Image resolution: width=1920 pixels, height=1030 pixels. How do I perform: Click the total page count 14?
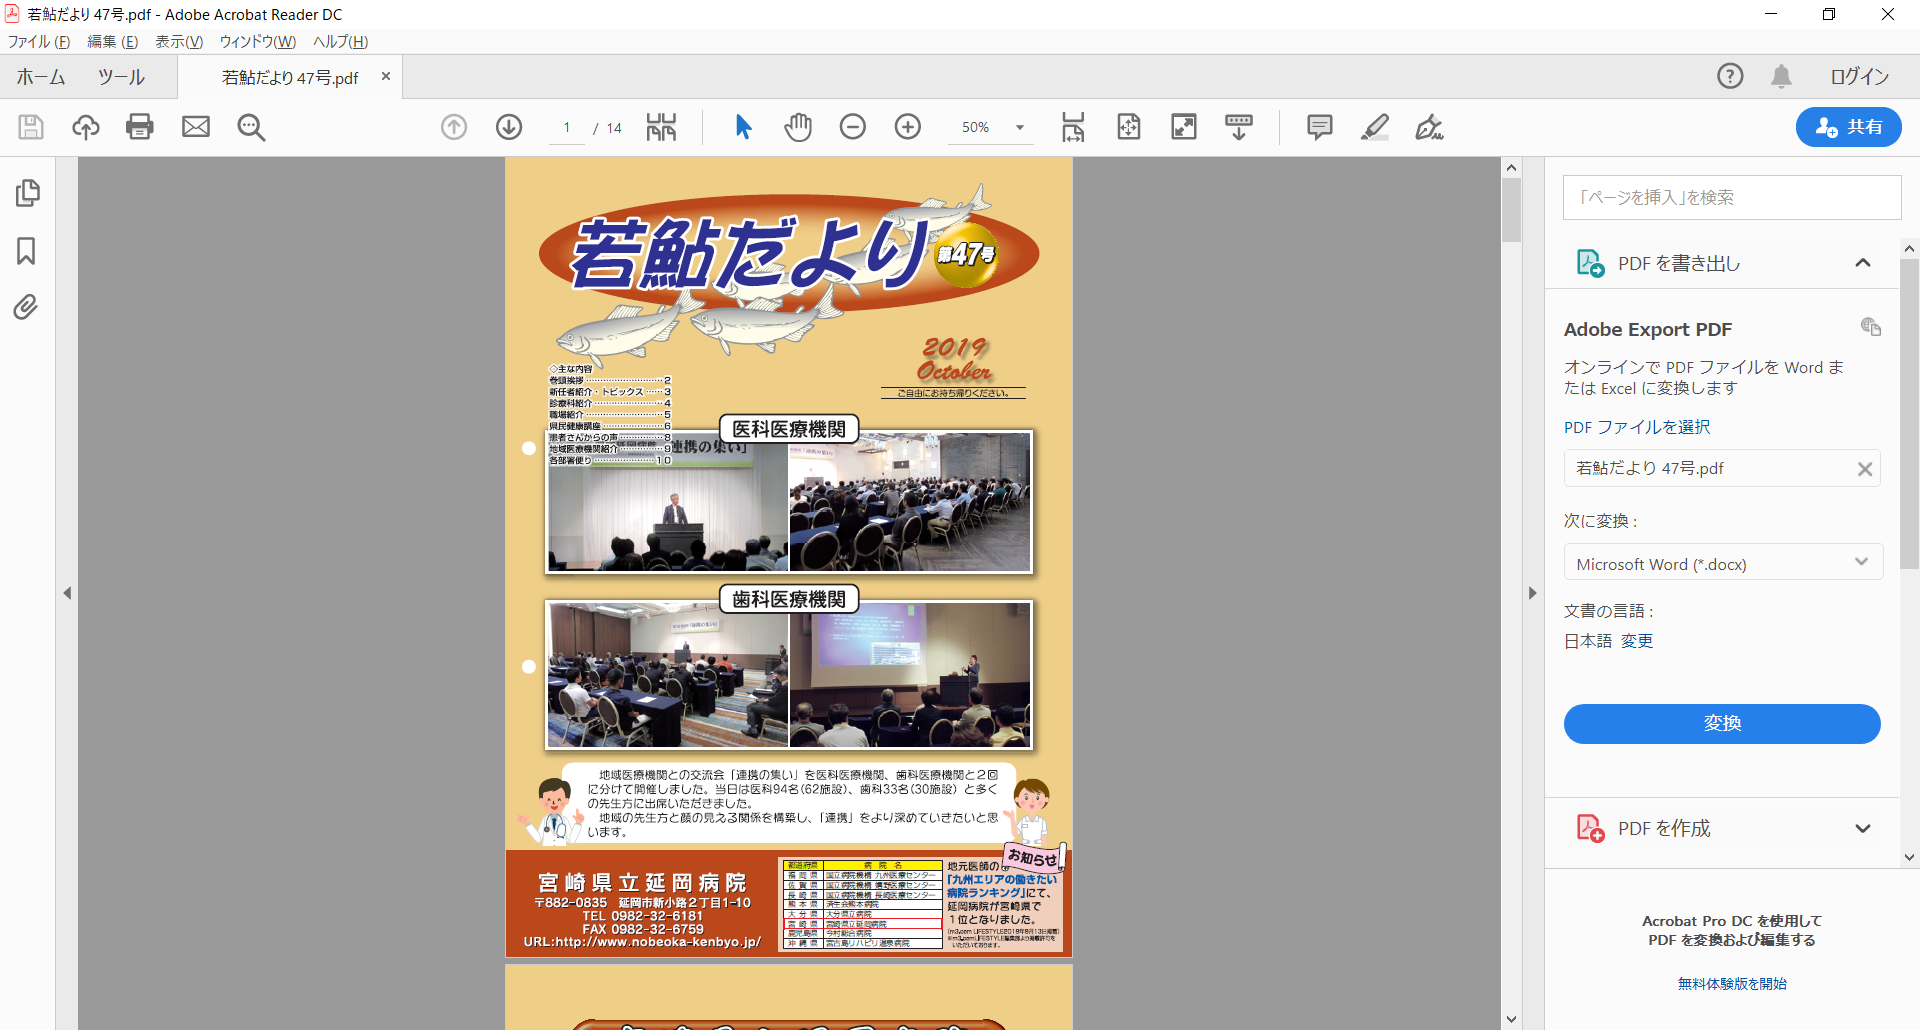coord(614,128)
